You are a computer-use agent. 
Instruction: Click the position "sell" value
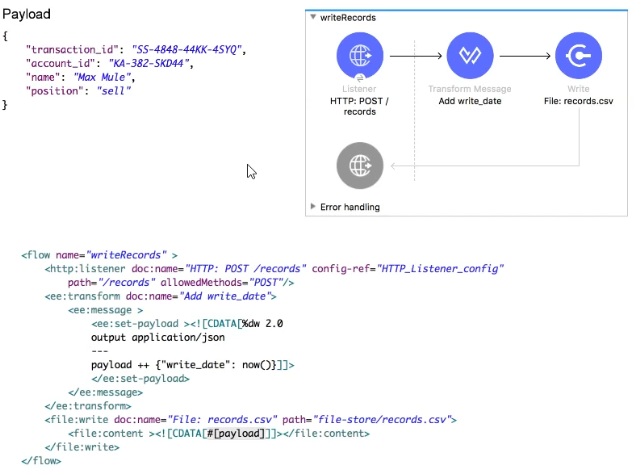tap(115, 91)
